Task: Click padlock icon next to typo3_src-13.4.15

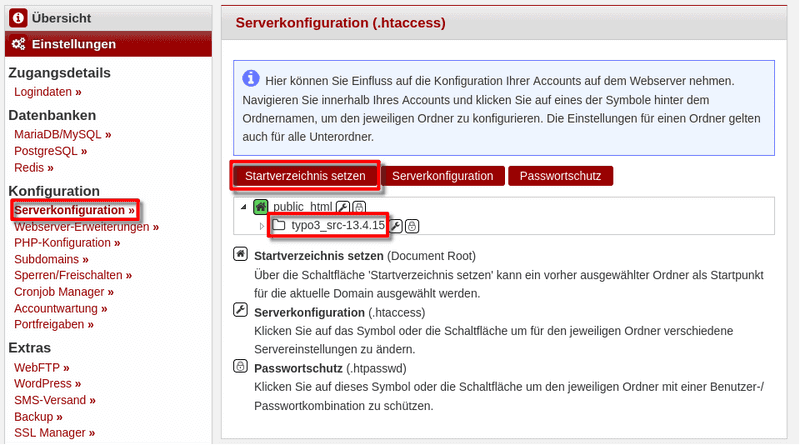Action: pyautogui.click(x=412, y=226)
